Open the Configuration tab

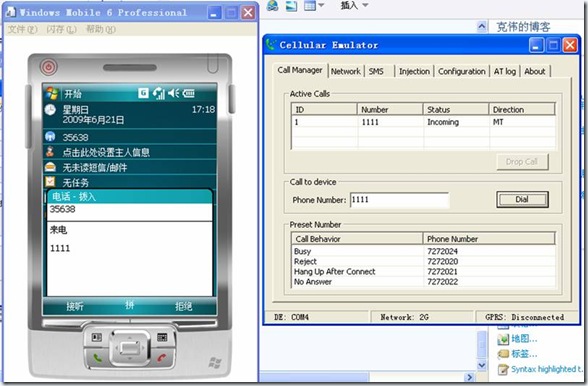click(462, 71)
